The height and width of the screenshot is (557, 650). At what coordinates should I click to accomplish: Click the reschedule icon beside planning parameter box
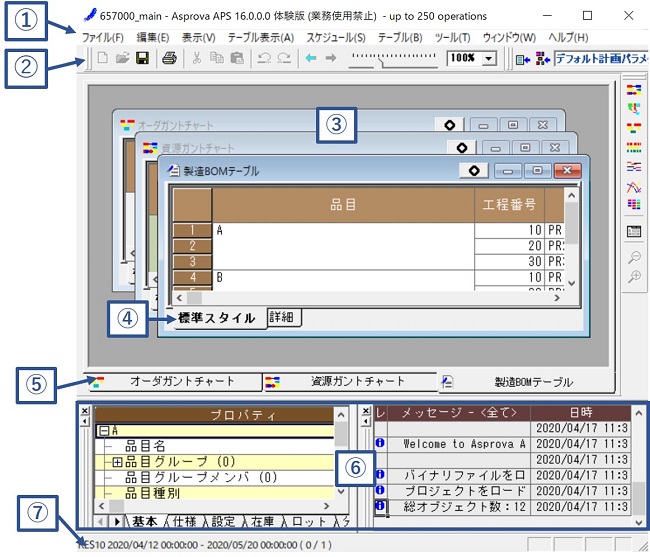(x=543, y=59)
